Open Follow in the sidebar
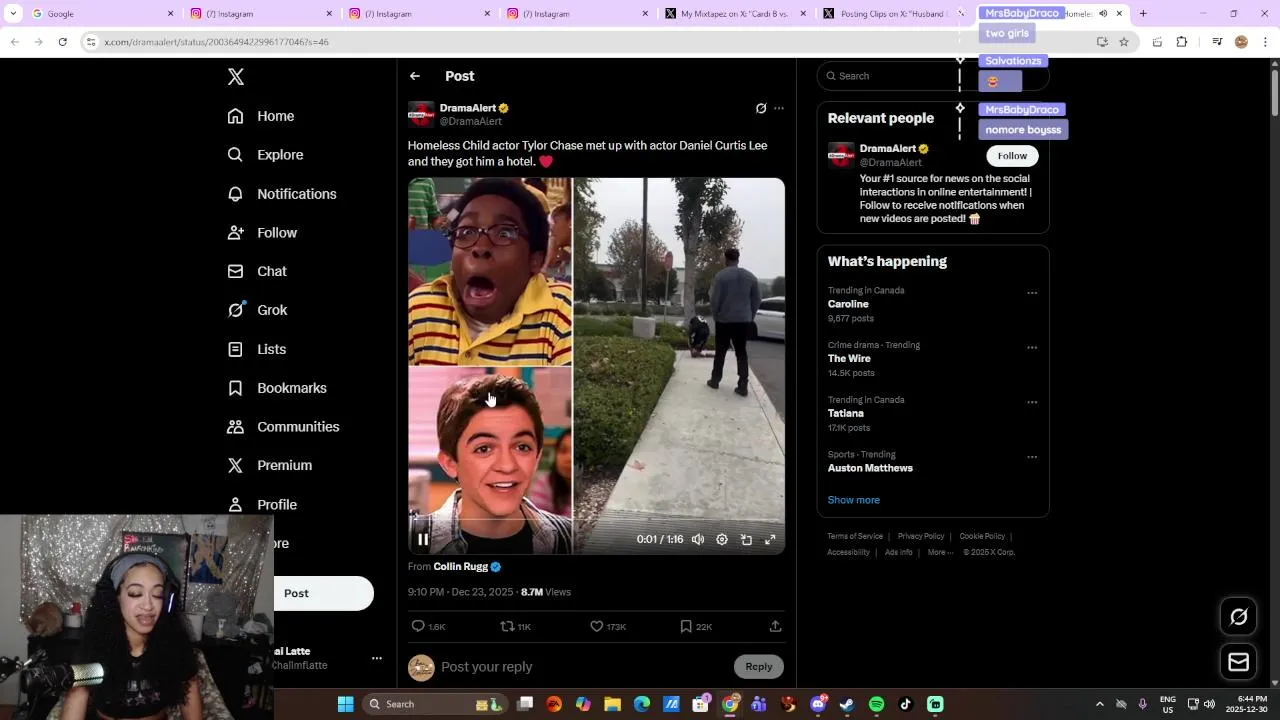Image resolution: width=1280 pixels, height=720 pixels. [x=262, y=233]
